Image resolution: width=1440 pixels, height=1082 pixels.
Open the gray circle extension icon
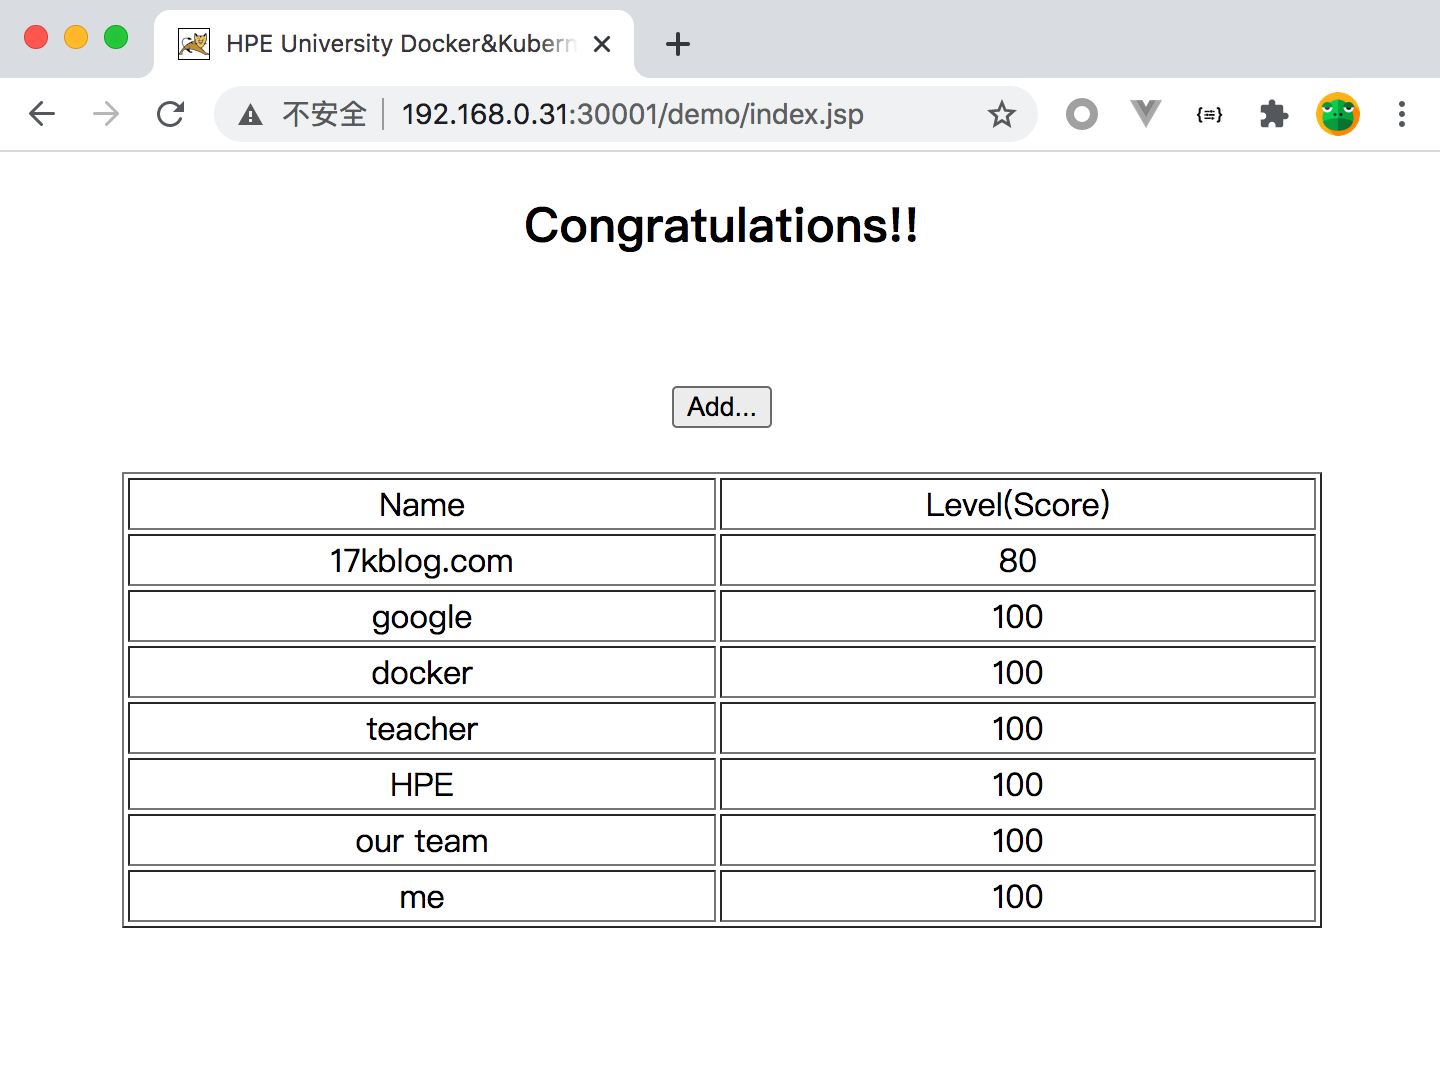(x=1081, y=114)
